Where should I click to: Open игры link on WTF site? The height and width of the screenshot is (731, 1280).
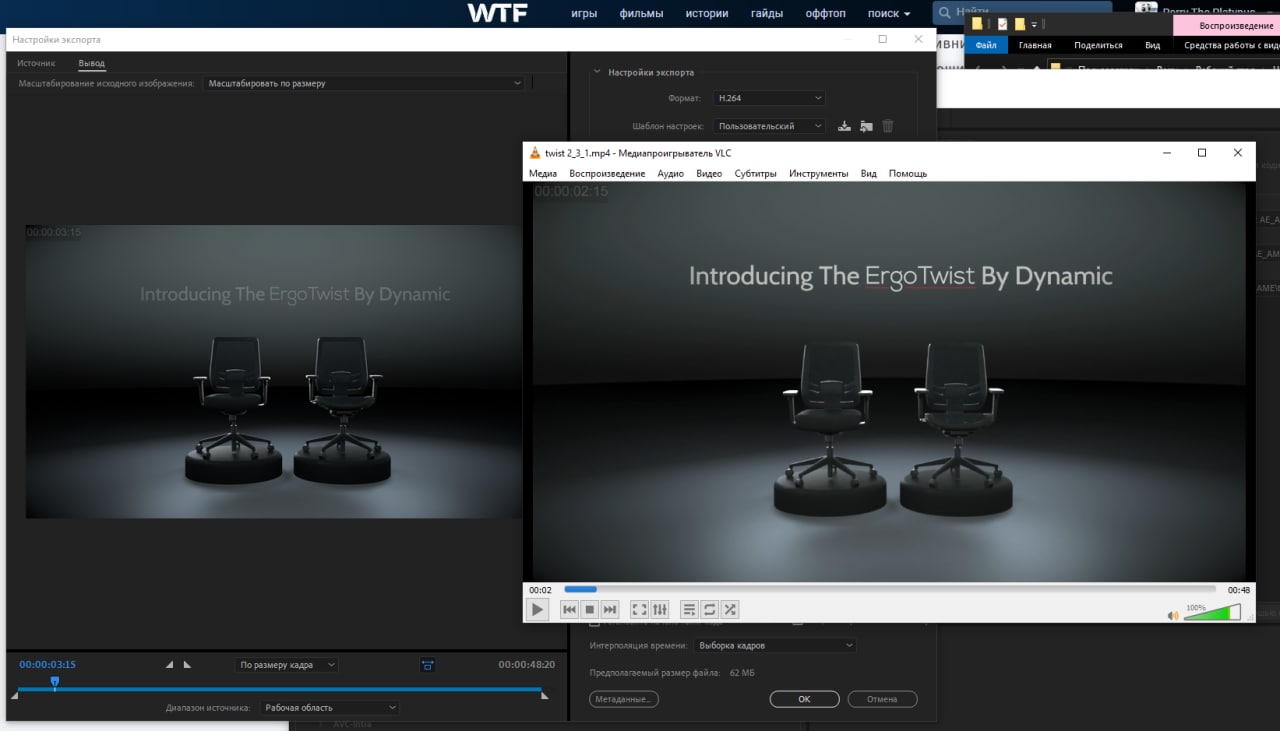pyautogui.click(x=584, y=14)
